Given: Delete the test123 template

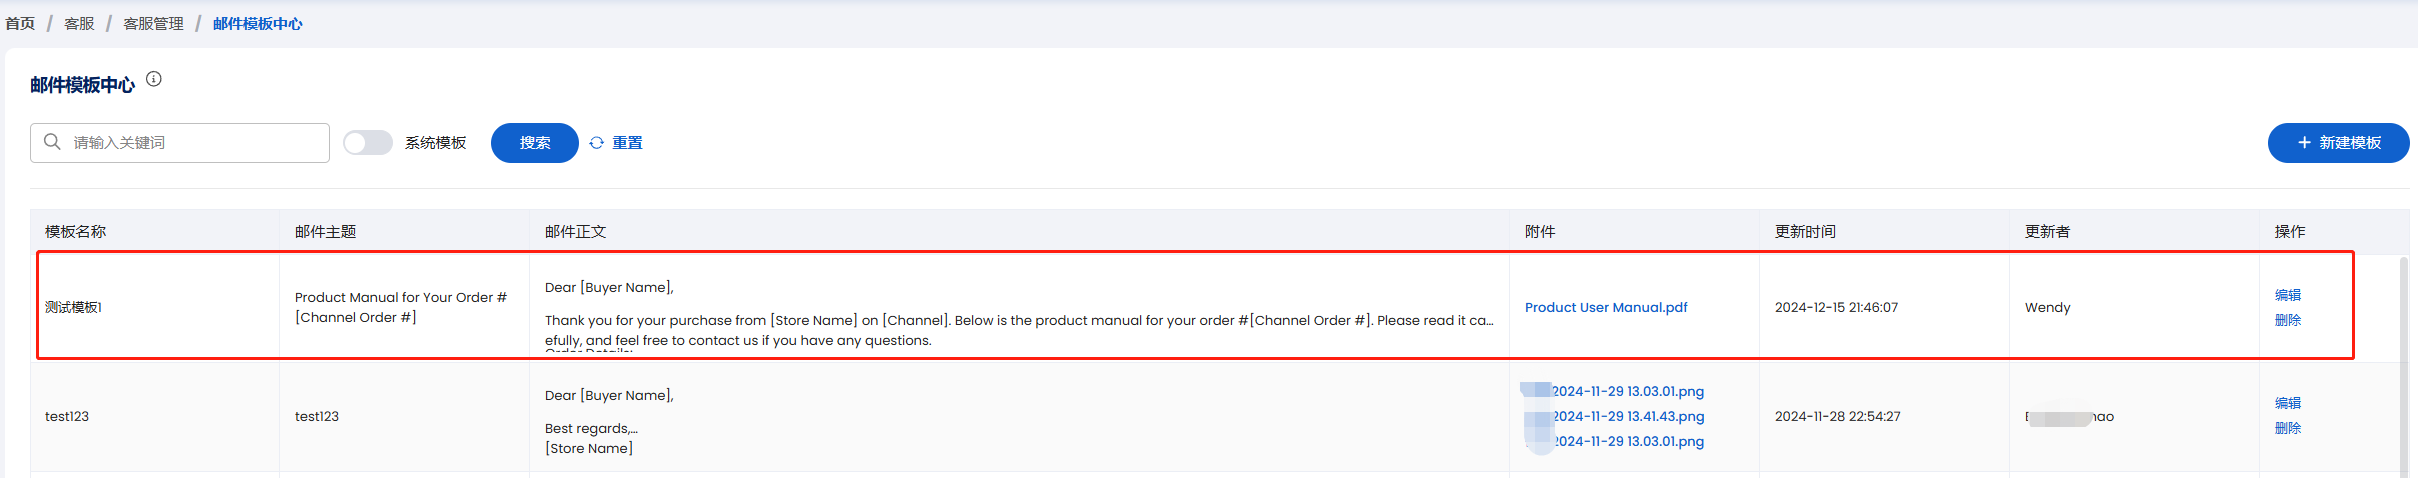Looking at the screenshot, I should coord(2288,428).
